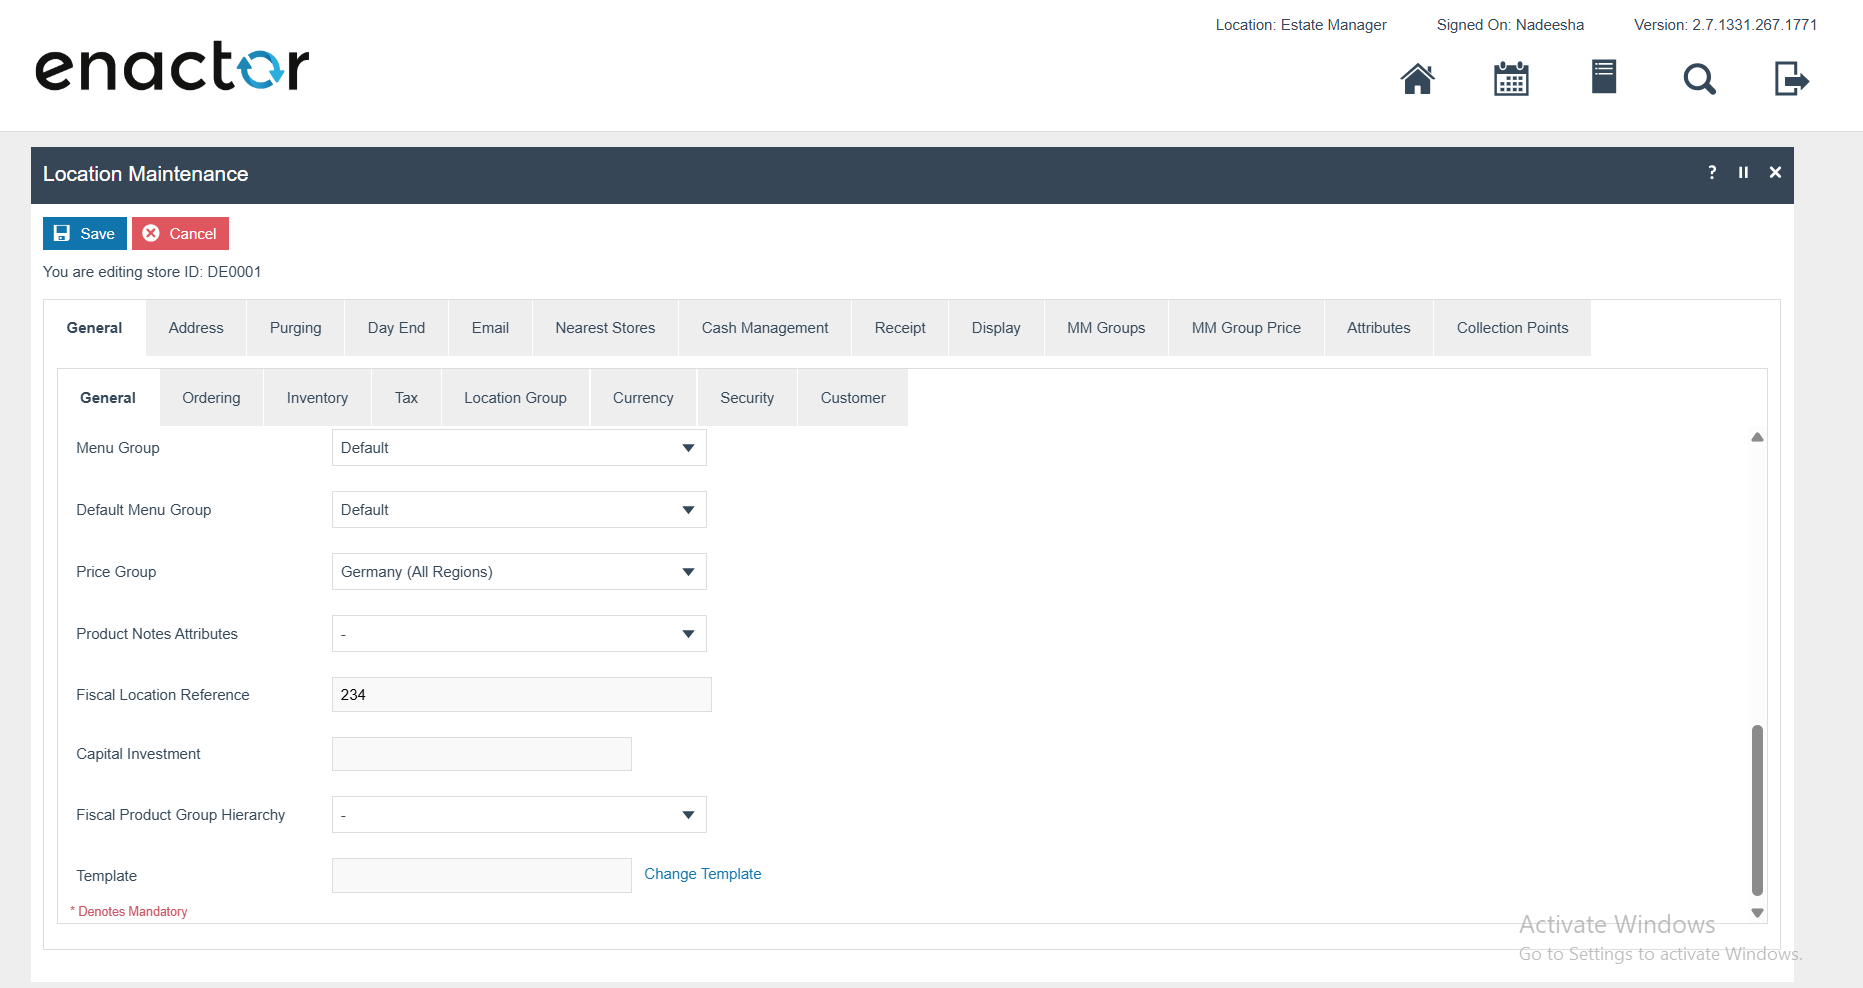Open the Menu Group dropdown
Screen dimensions: 1863x988
(x=519, y=448)
